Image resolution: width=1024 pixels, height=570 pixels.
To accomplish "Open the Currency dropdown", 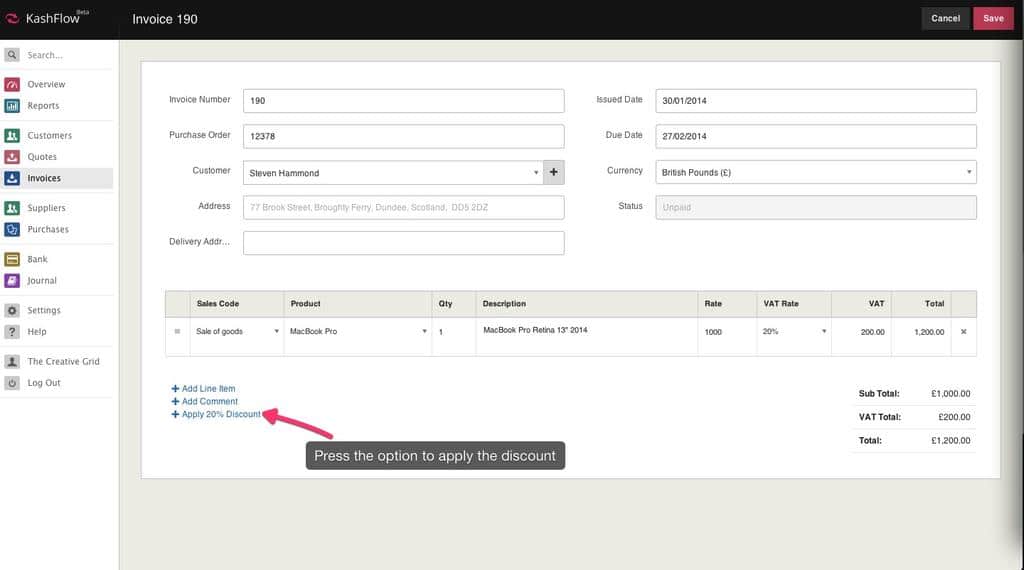I will (x=968, y=172).
